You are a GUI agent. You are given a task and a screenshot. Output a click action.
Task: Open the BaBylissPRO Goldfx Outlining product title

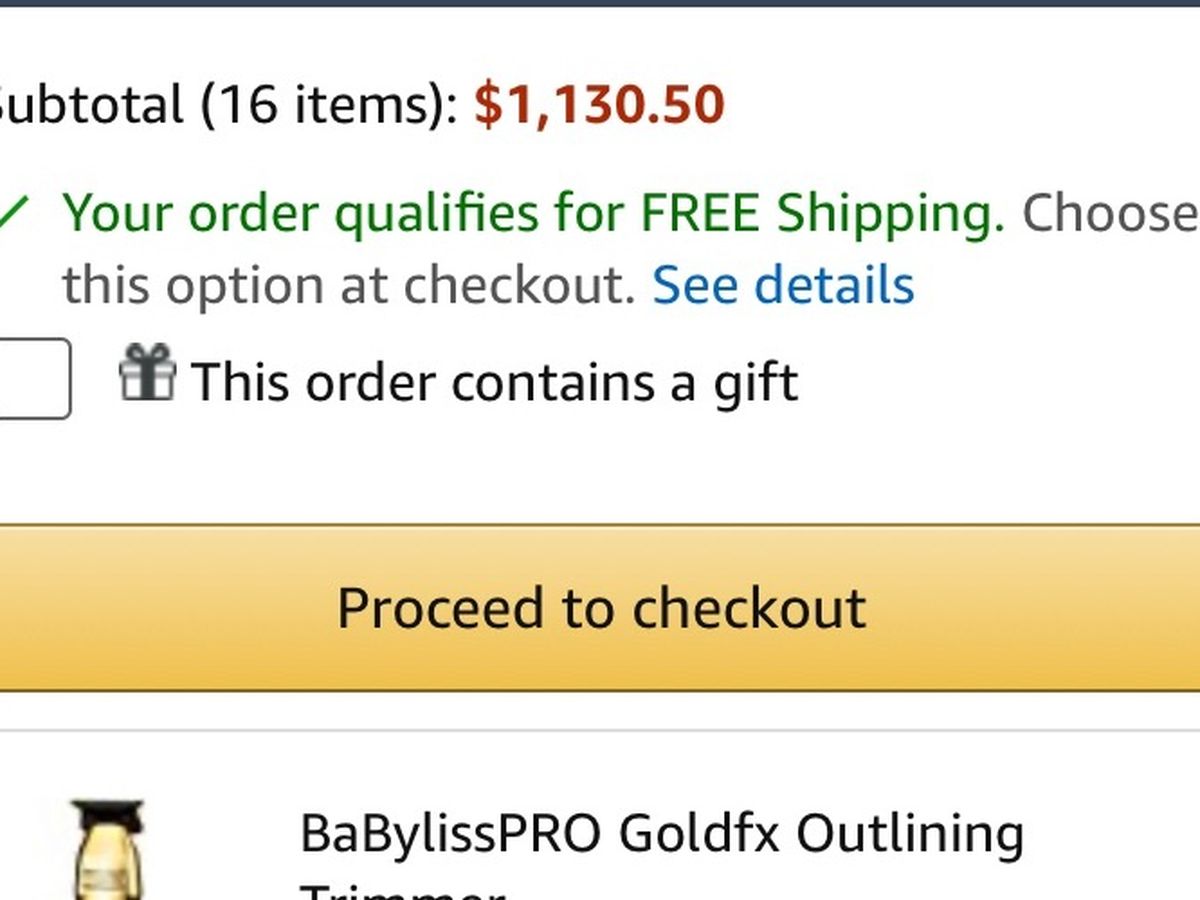661,833
